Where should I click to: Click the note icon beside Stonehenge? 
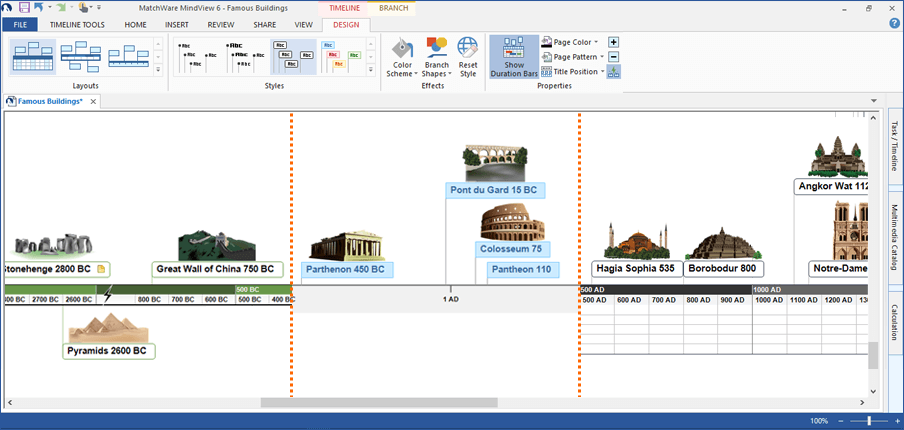101,269
